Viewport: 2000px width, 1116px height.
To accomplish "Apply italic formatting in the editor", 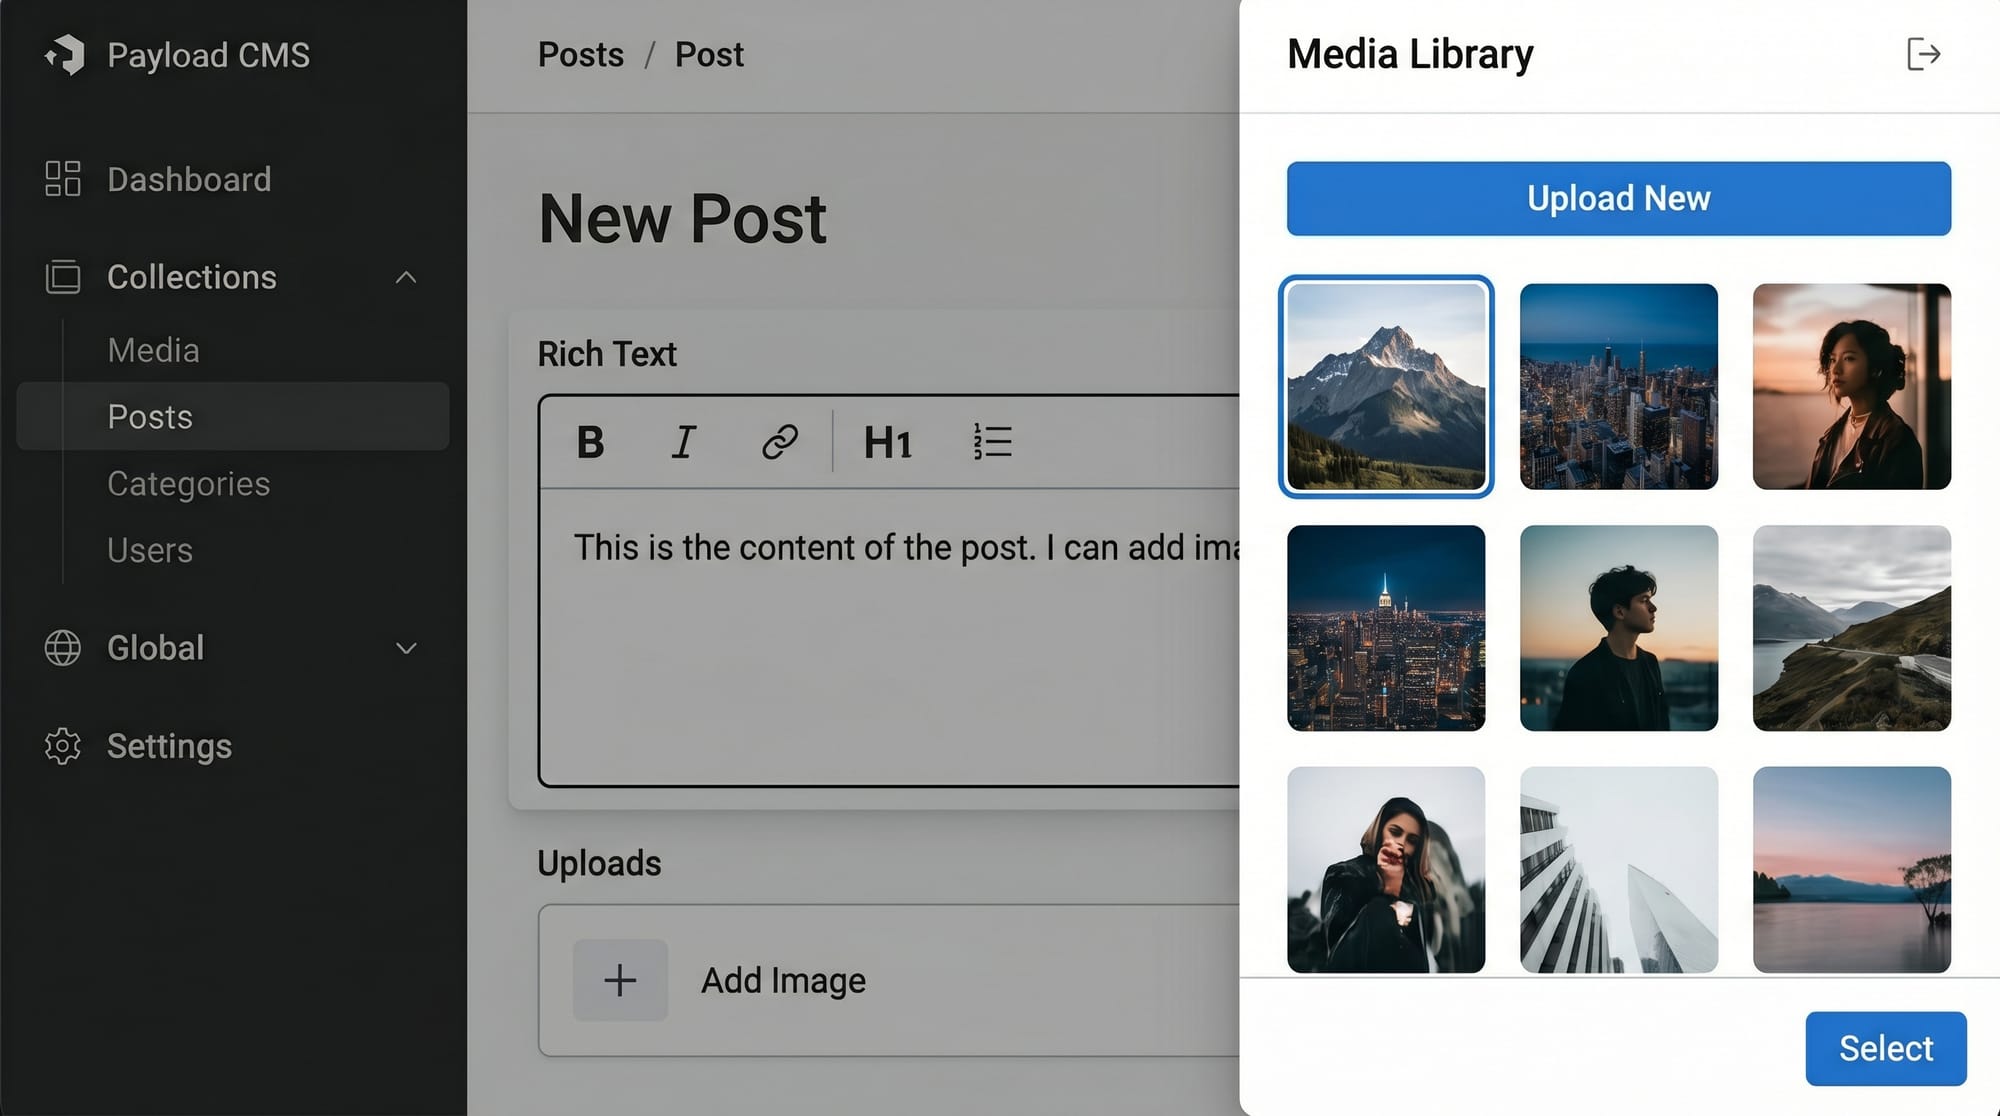I will (684, 442).
